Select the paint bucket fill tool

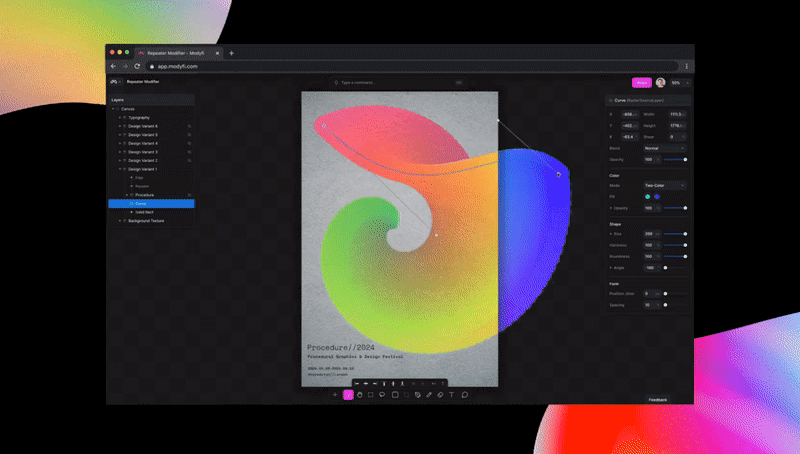[x=418, y=395]
